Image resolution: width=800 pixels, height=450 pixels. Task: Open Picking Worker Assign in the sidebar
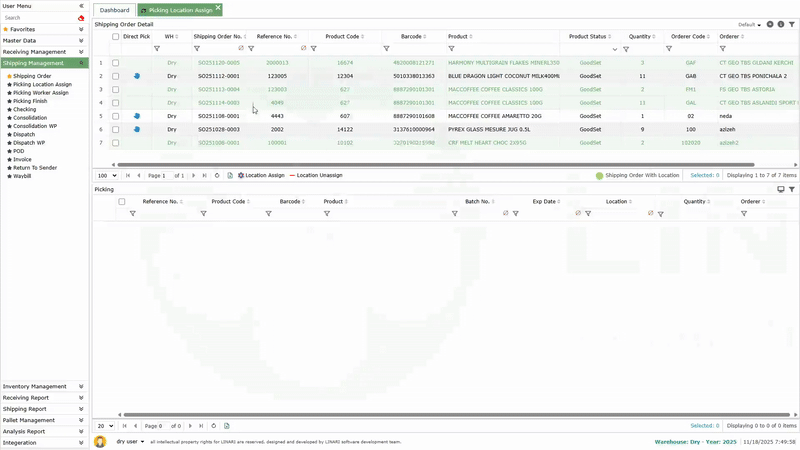tap(41, 93)
